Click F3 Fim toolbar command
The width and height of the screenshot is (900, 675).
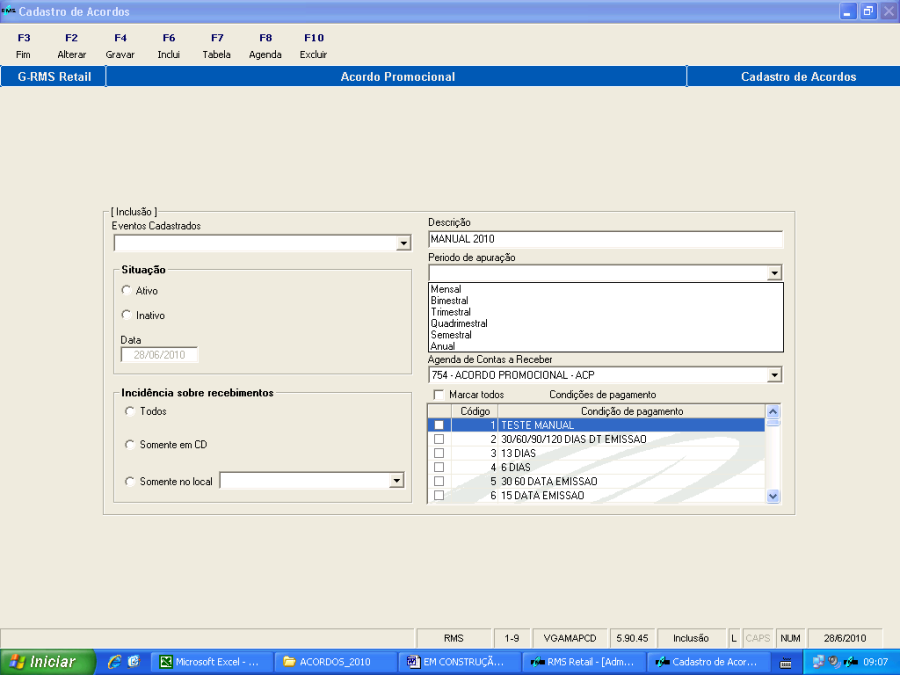click(x=24, y=46)
